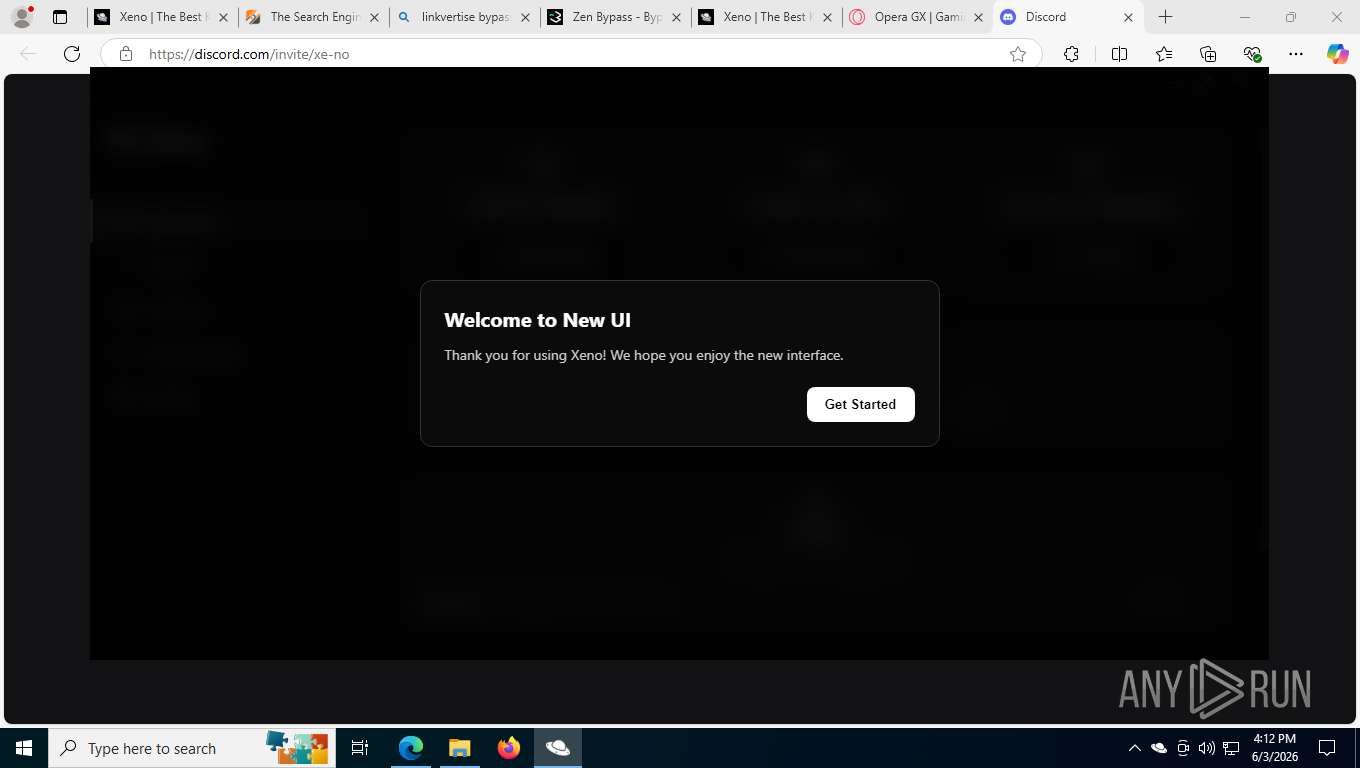The height and width of the screenshot is (768, 1360).
Task: Open the Zen Bypass tab
Action: click(x=616, y=17)
